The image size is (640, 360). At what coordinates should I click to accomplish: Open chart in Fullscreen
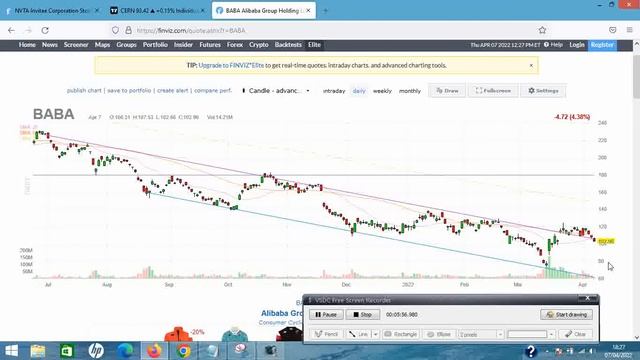pos(493,91)
